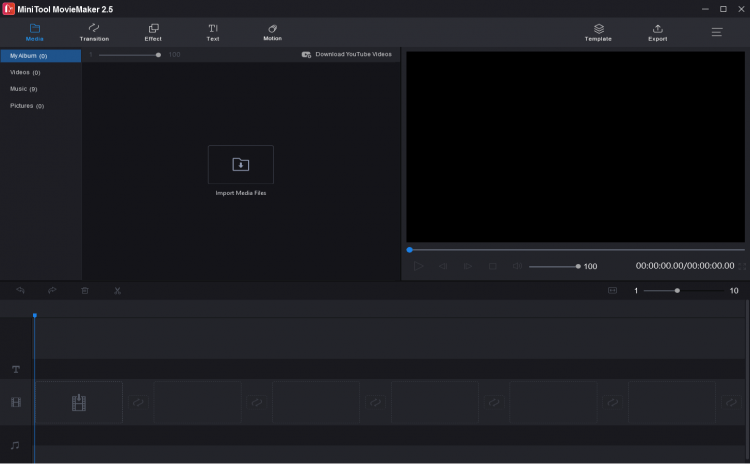The height and width of the screenshot is (464, 750).
Task: Select Videos category in sidebar
Action: [x=25, y=73]
